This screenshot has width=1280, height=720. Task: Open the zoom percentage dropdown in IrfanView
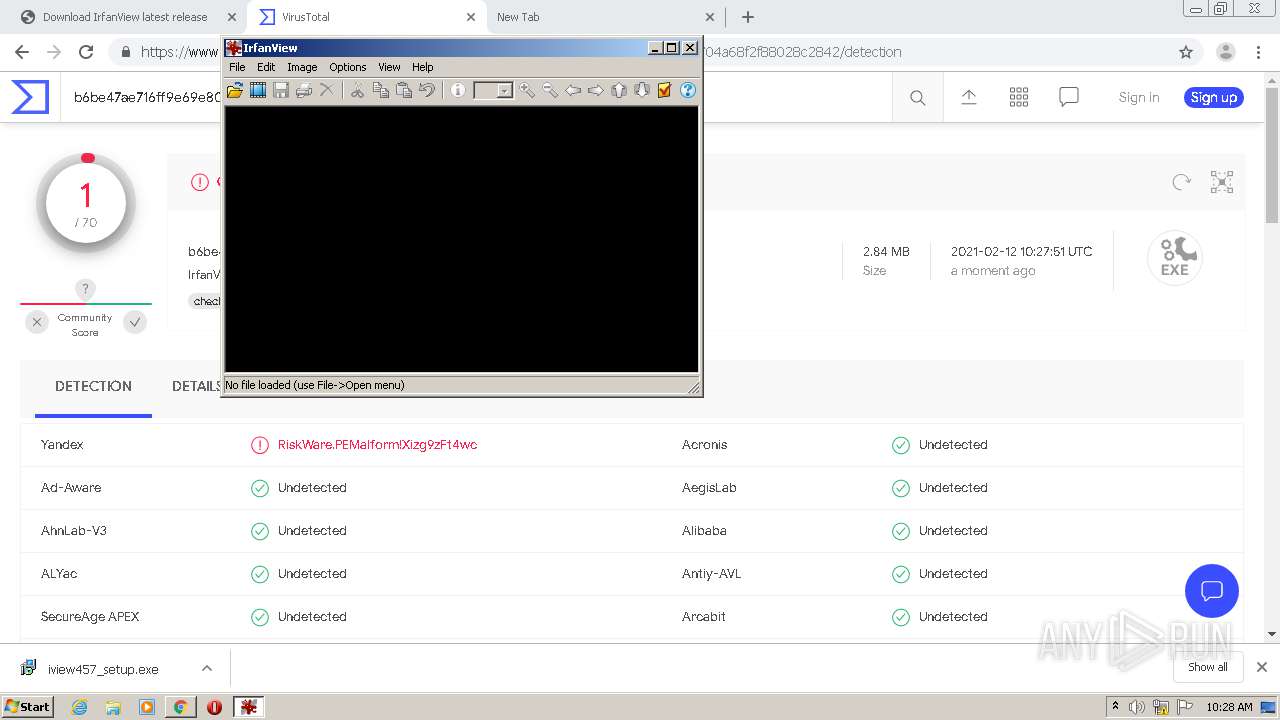(505, 91)
